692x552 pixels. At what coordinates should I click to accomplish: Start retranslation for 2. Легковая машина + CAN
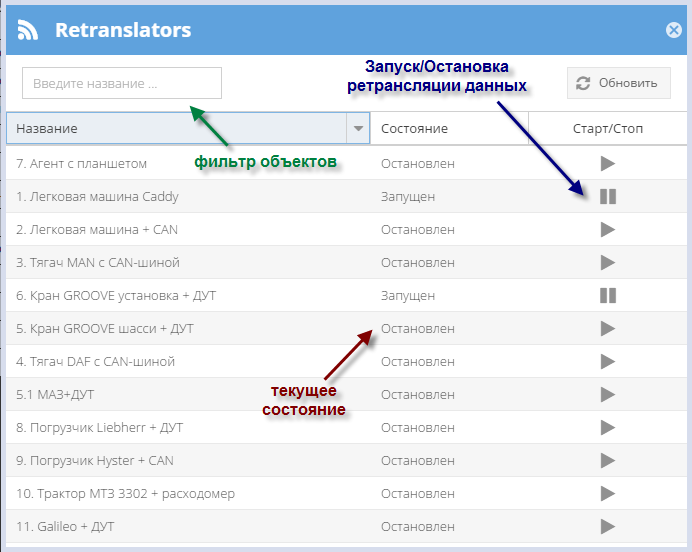(x=607, y=229)
